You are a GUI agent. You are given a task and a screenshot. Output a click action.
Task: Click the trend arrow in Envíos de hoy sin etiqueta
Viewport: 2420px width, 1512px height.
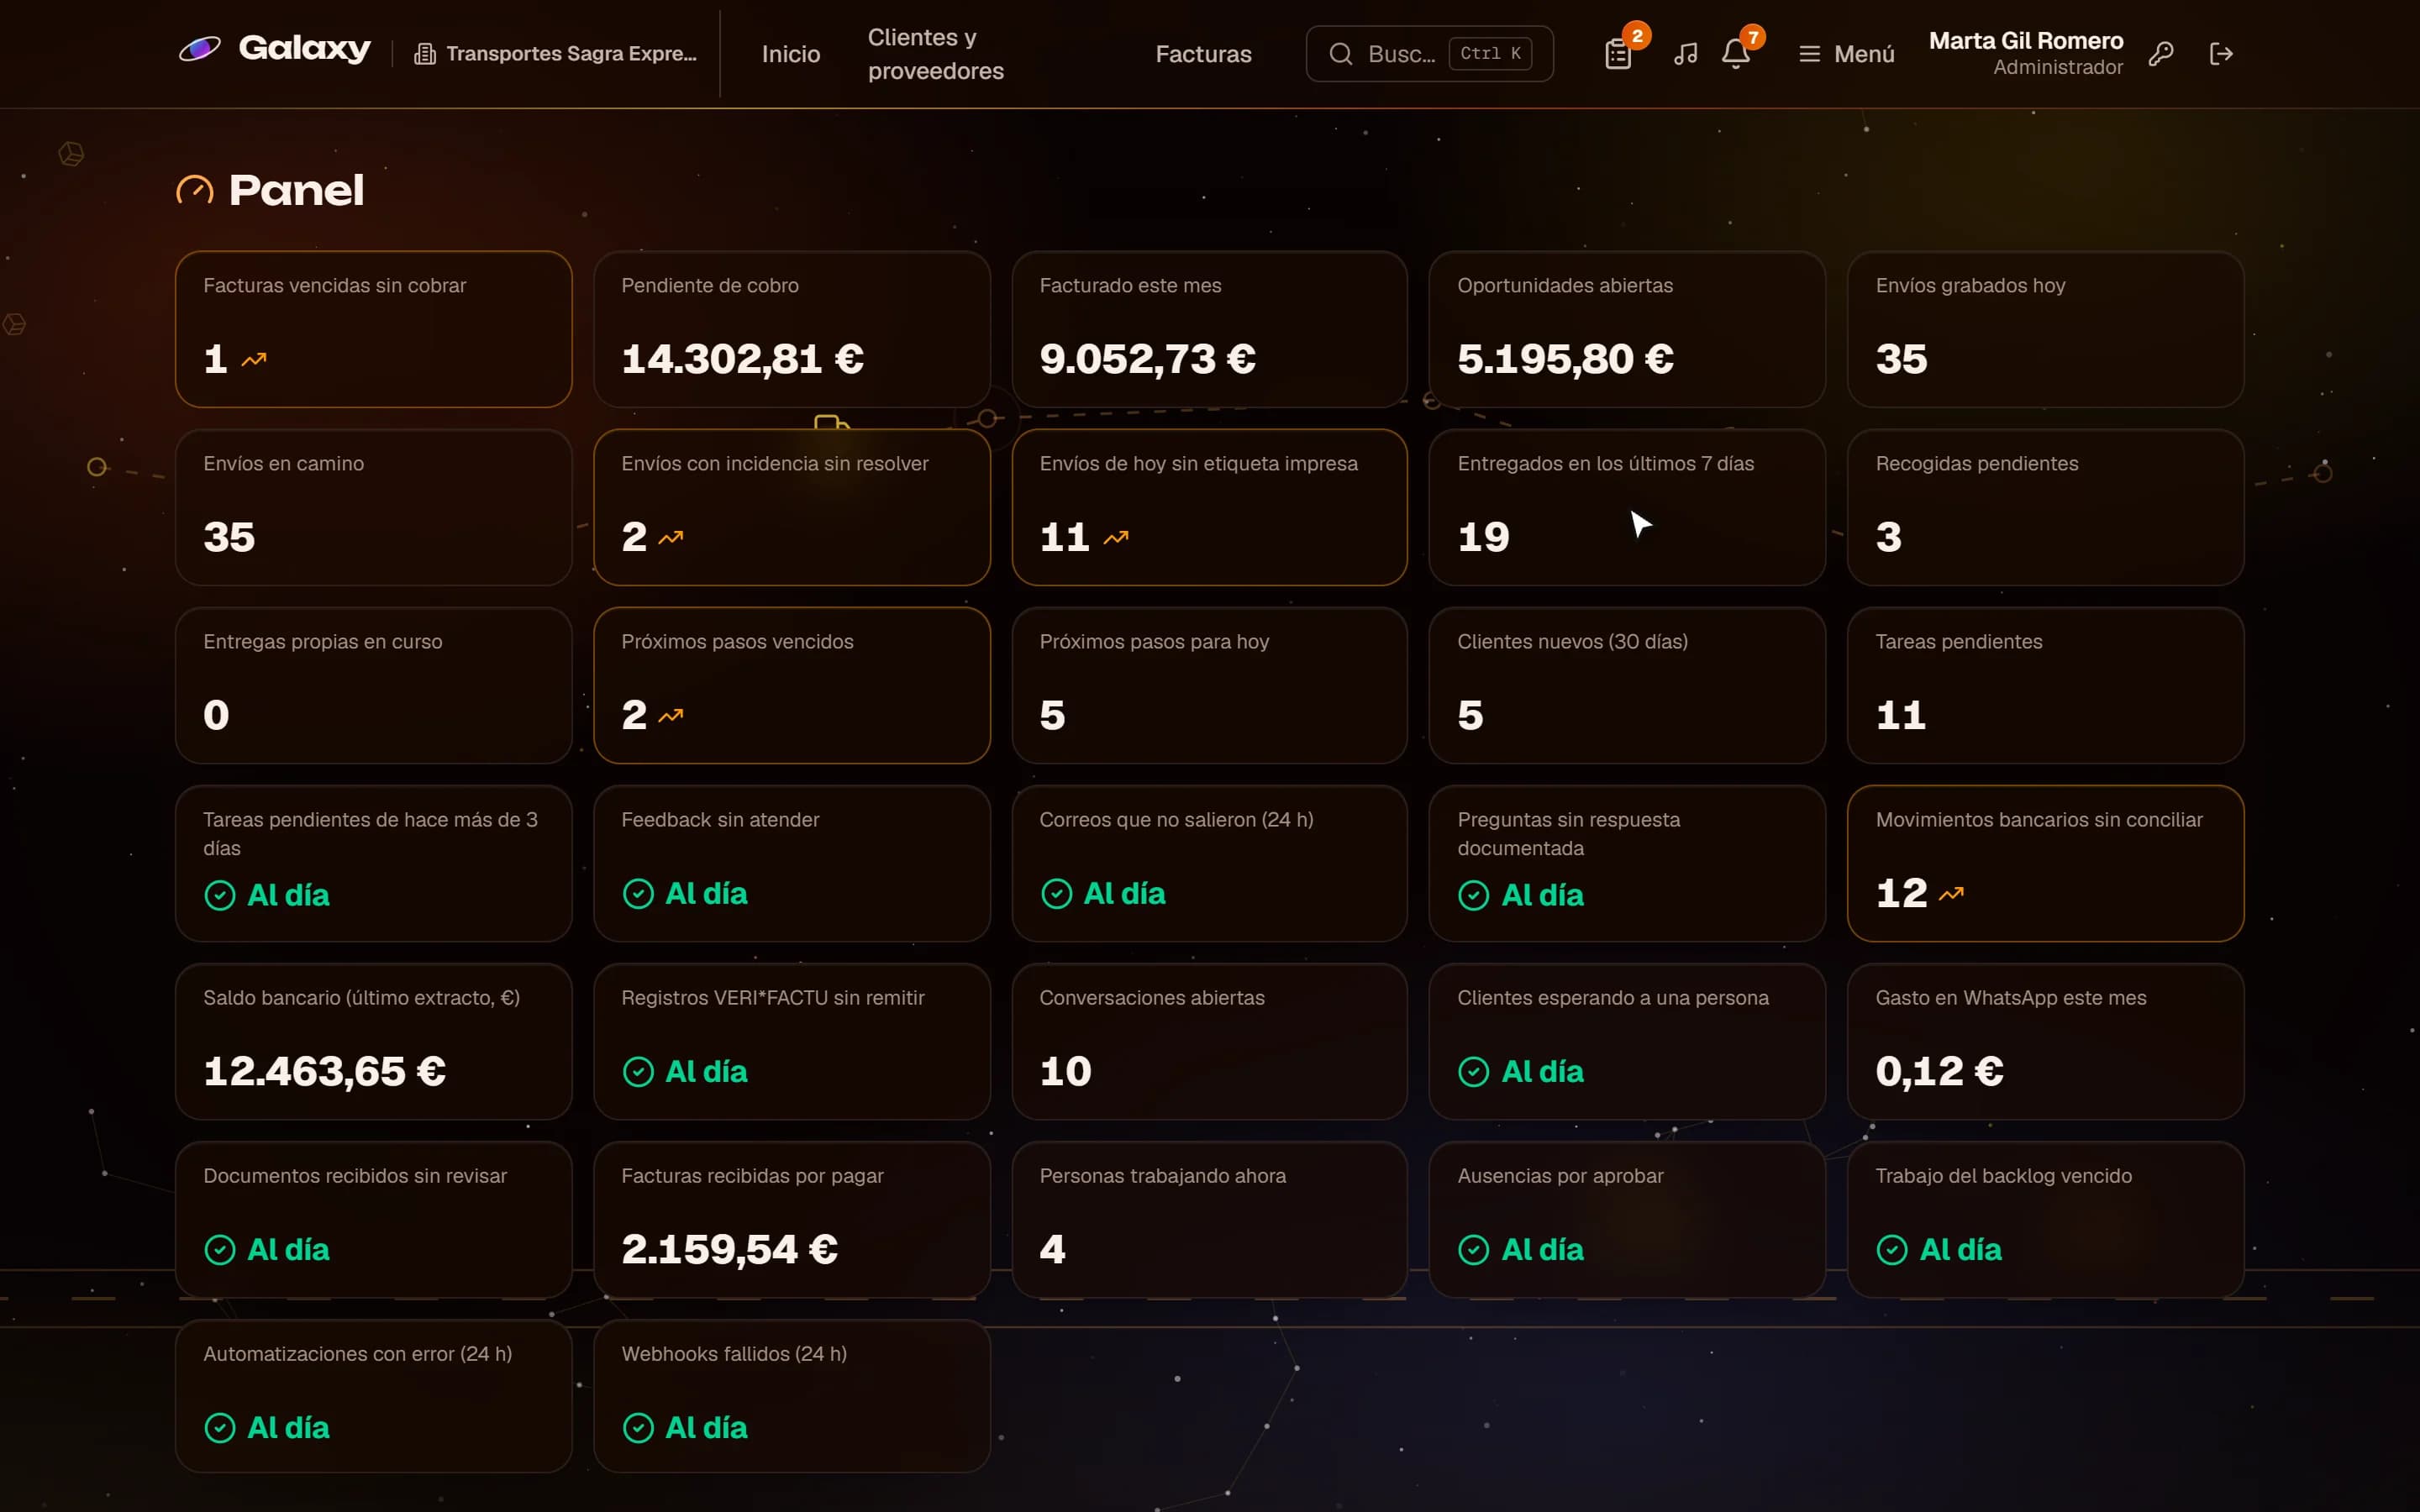1116,537
